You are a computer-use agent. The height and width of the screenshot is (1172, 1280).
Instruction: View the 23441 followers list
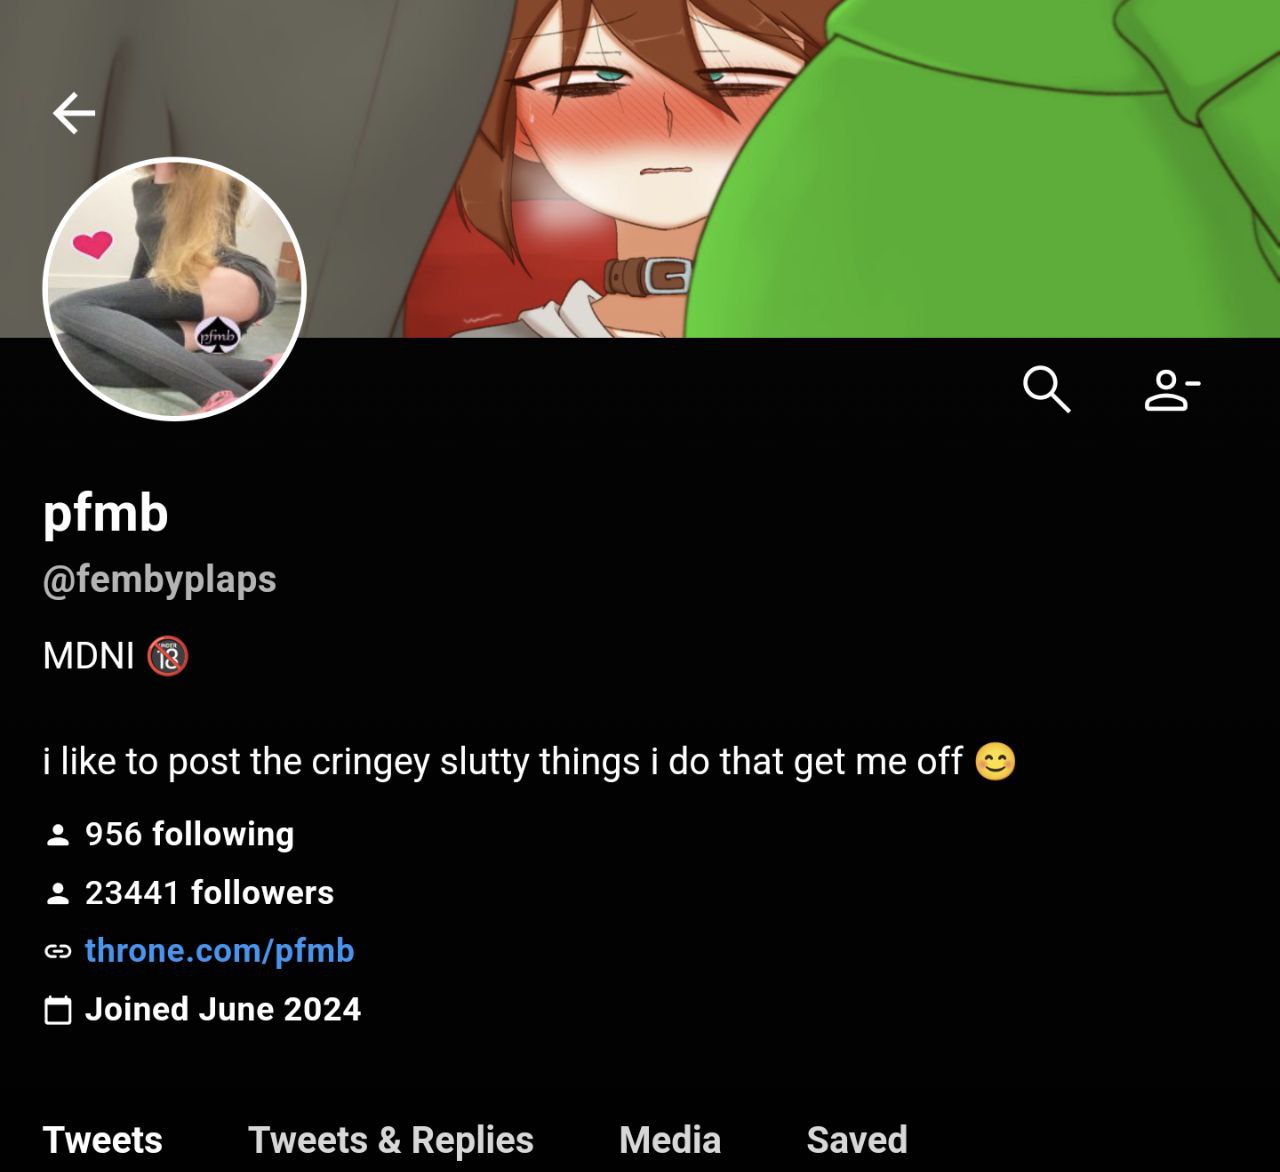[x=210, y=893]
